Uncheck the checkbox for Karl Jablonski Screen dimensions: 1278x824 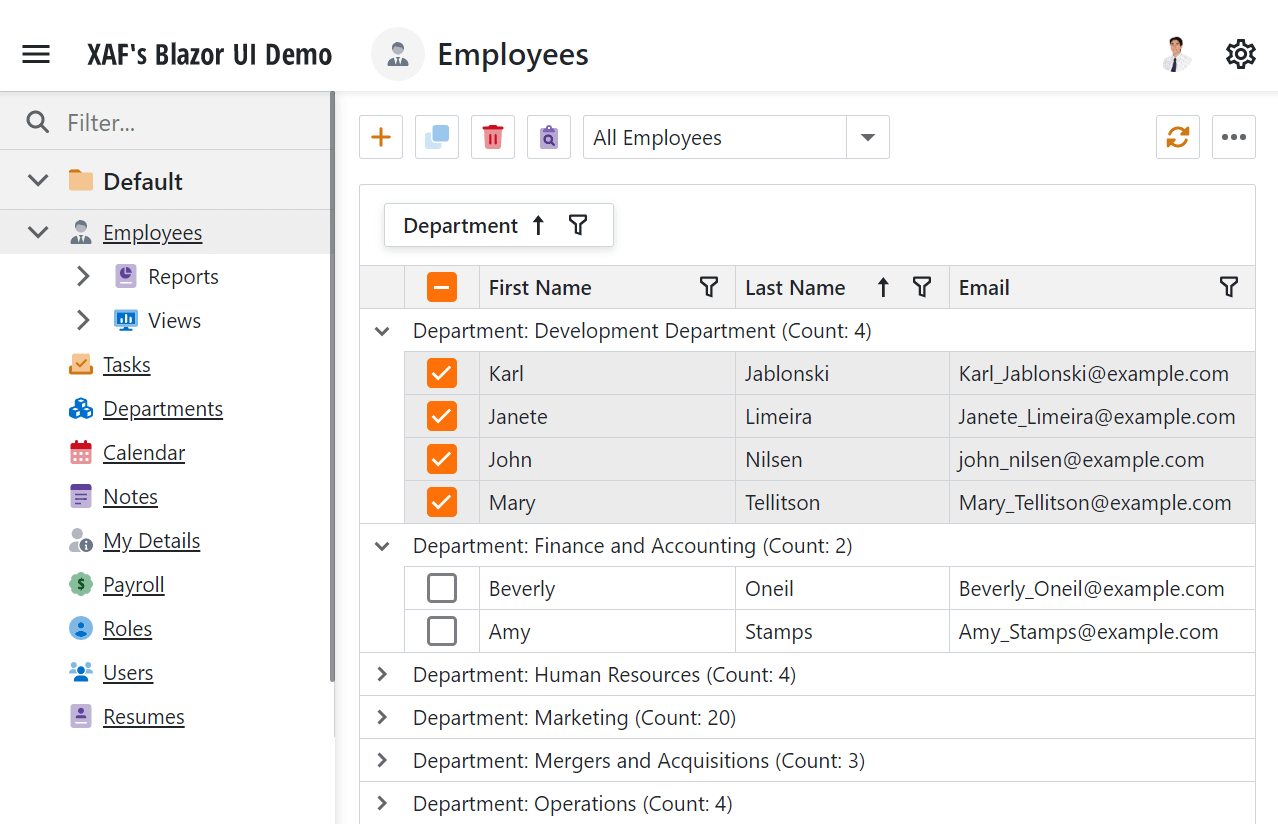click(441, 374)
